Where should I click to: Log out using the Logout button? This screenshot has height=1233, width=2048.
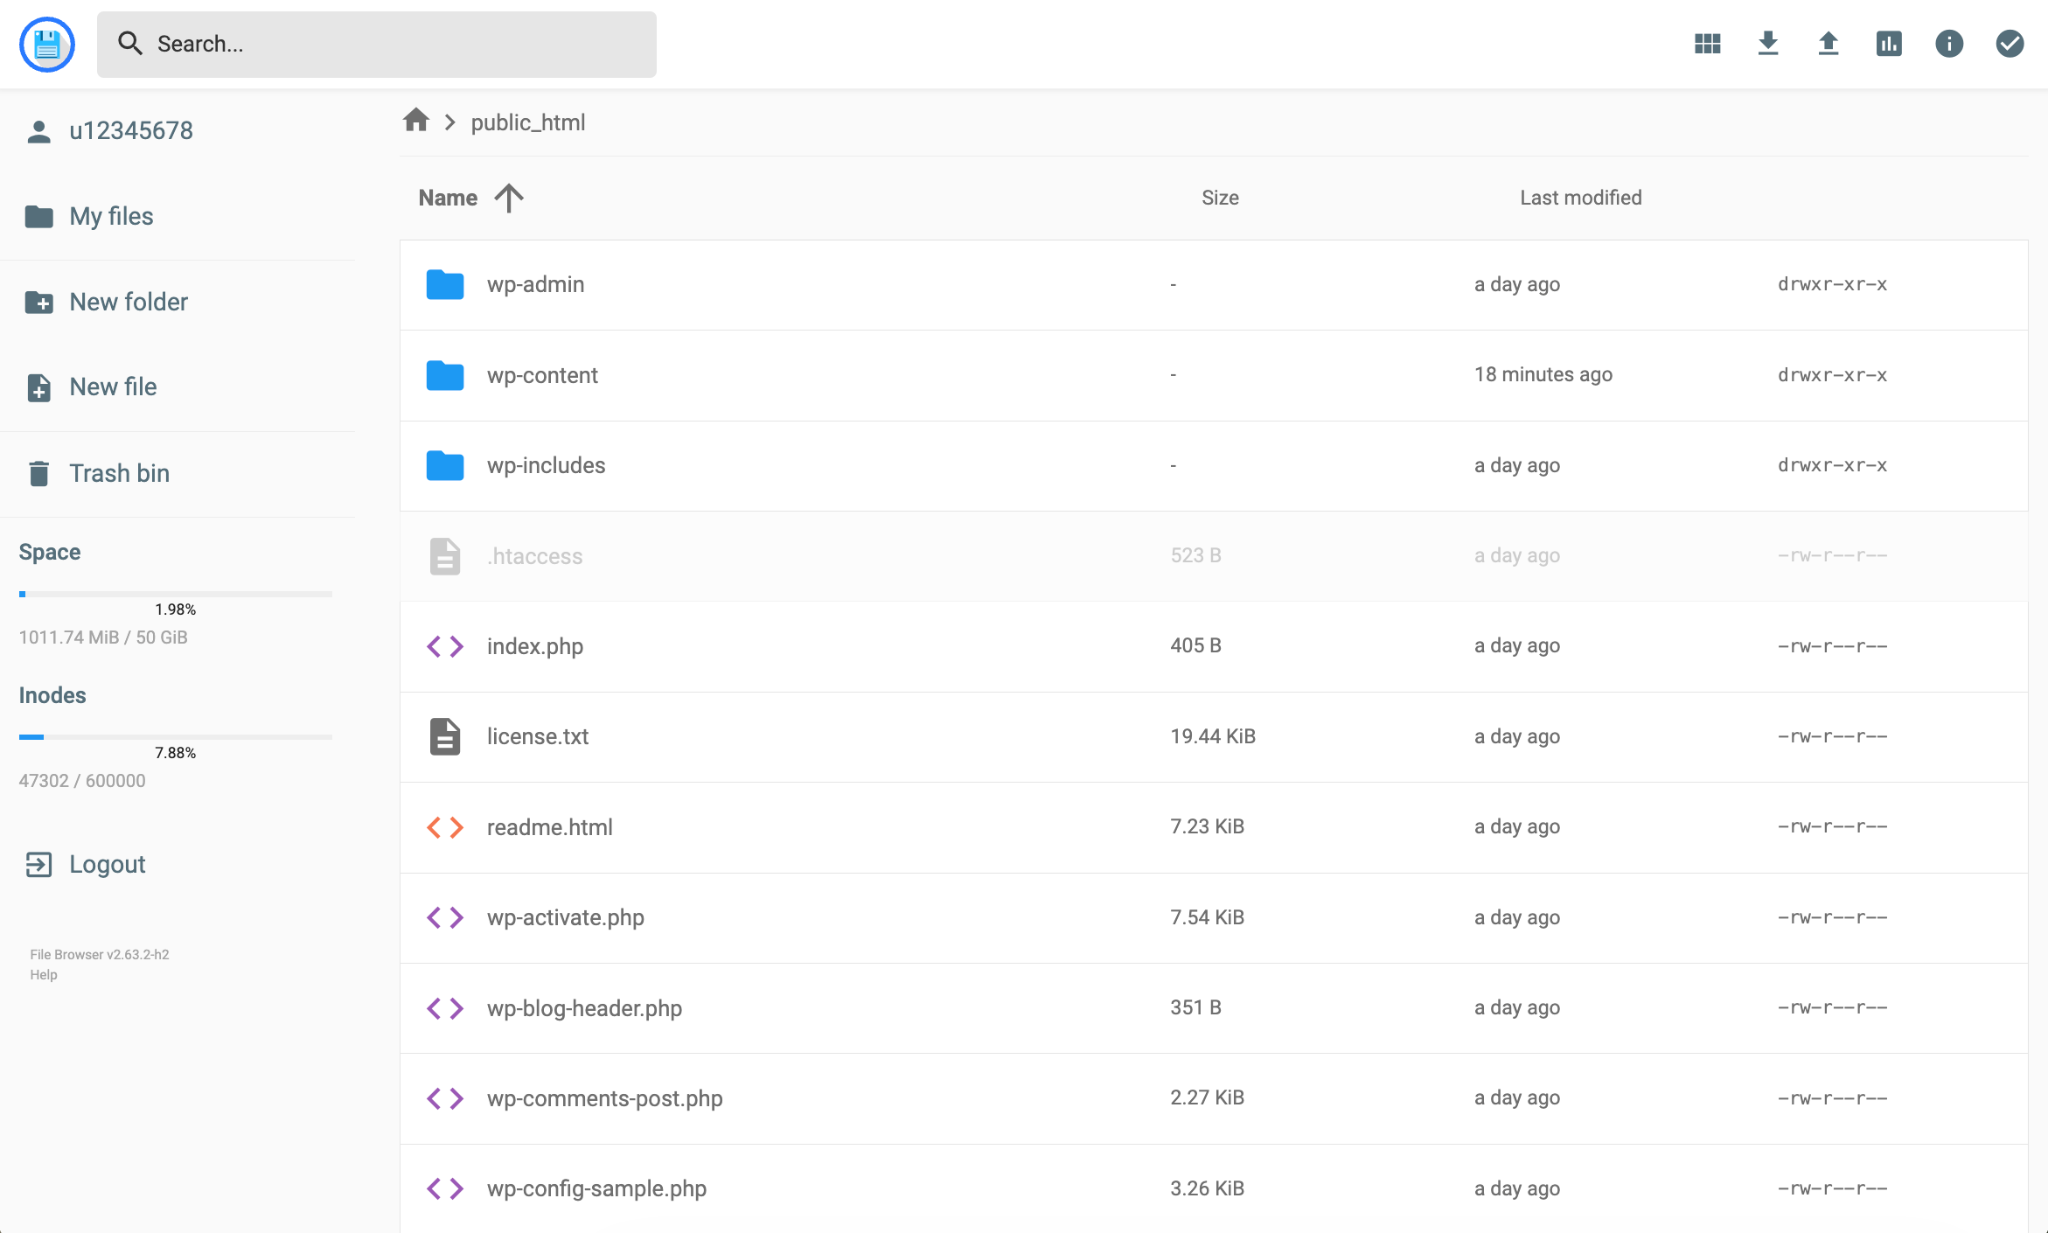[x=86, y=864]
